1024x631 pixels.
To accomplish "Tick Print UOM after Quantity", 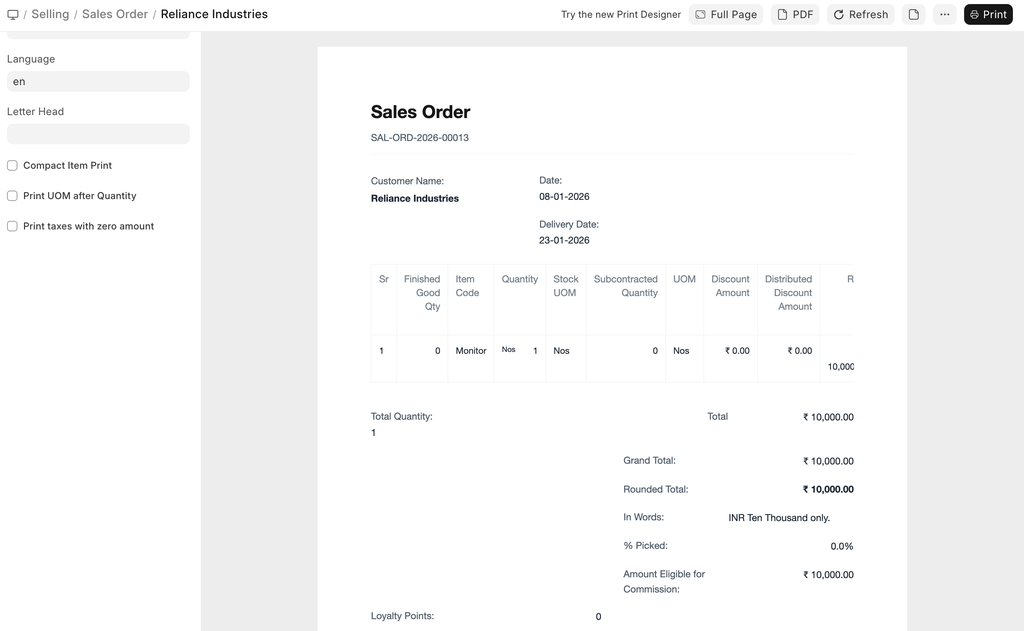I will pos(13,196).
